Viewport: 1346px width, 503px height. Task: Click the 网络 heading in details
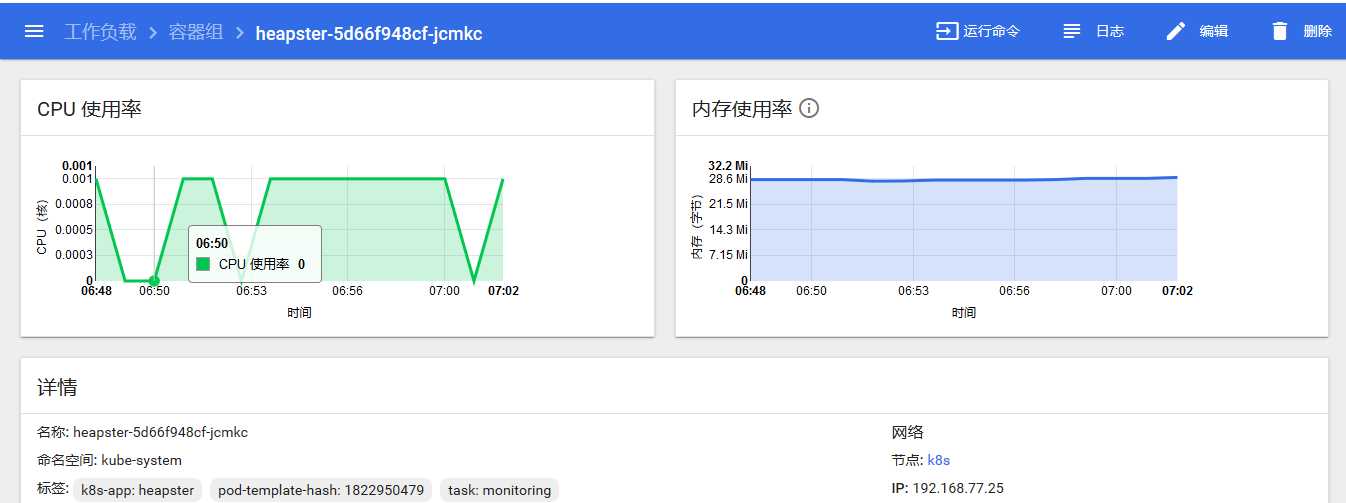[x=908, y=432]
